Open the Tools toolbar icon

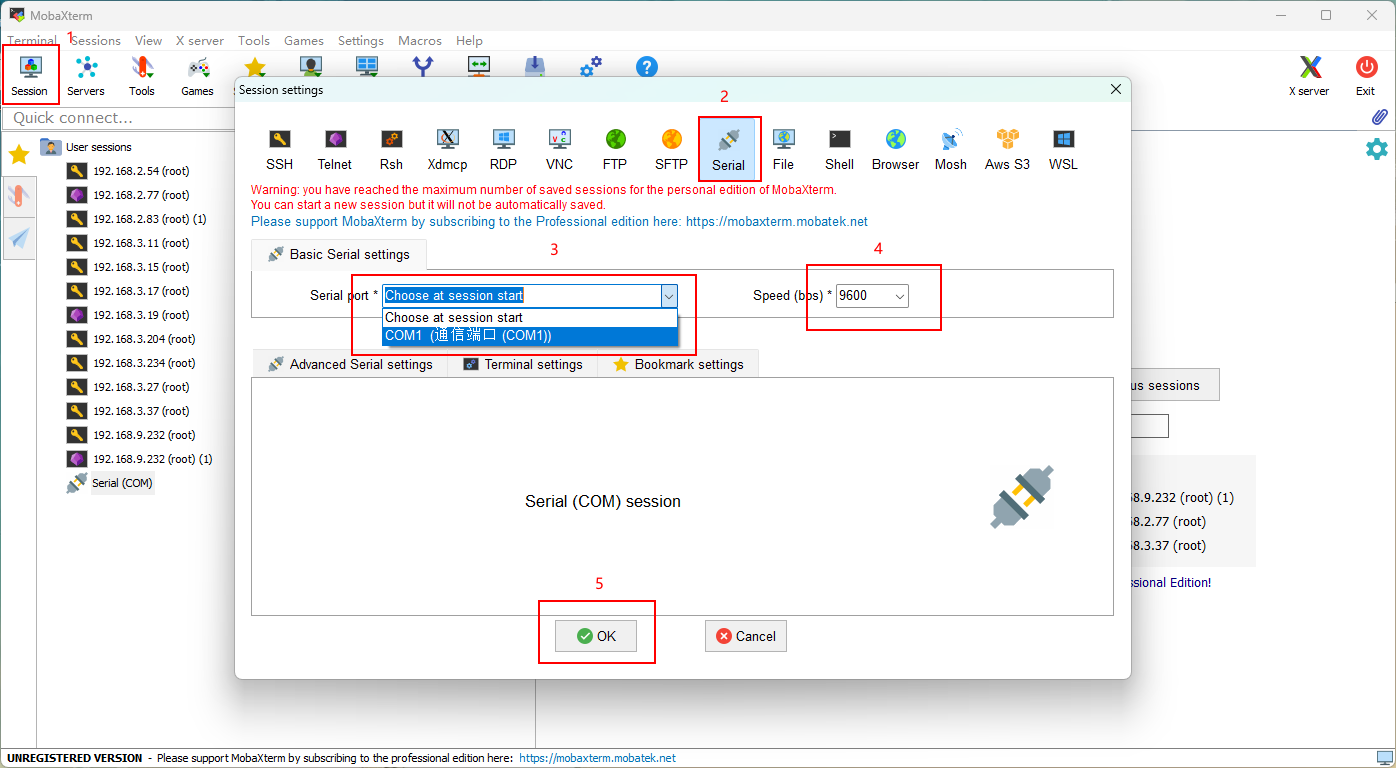click(142, 75)
